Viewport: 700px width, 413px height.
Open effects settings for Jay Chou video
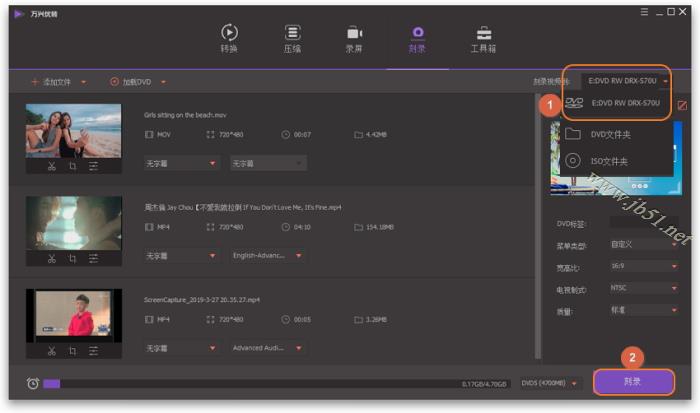click(93, 259)
